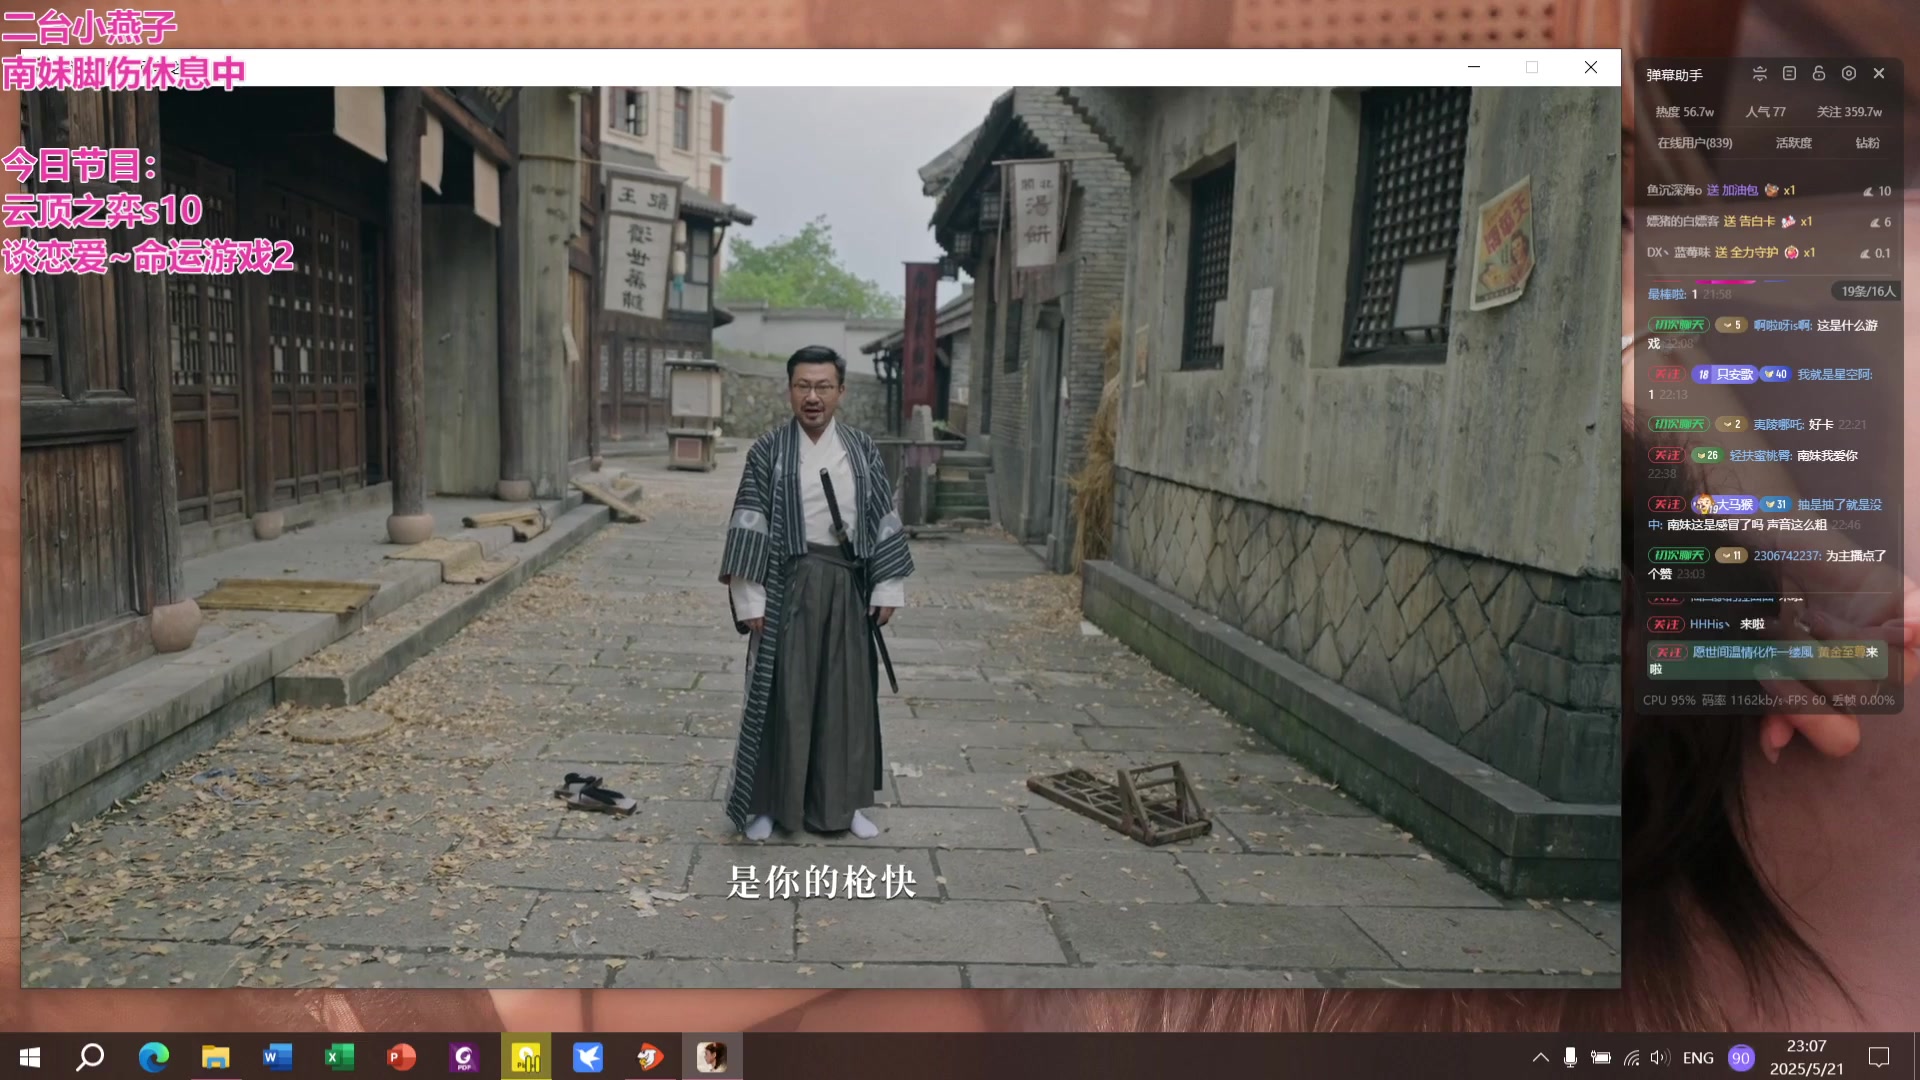Open the purple PDF reader taskbar icon
The height and width of the screenshot is (1080, 1920).
(463, 1057)
